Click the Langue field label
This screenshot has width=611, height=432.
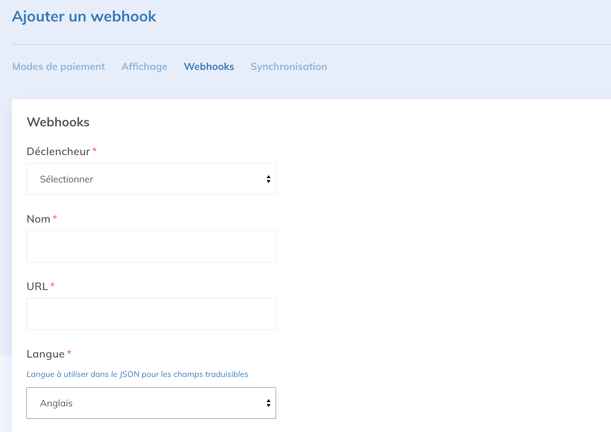click(45, 354)
